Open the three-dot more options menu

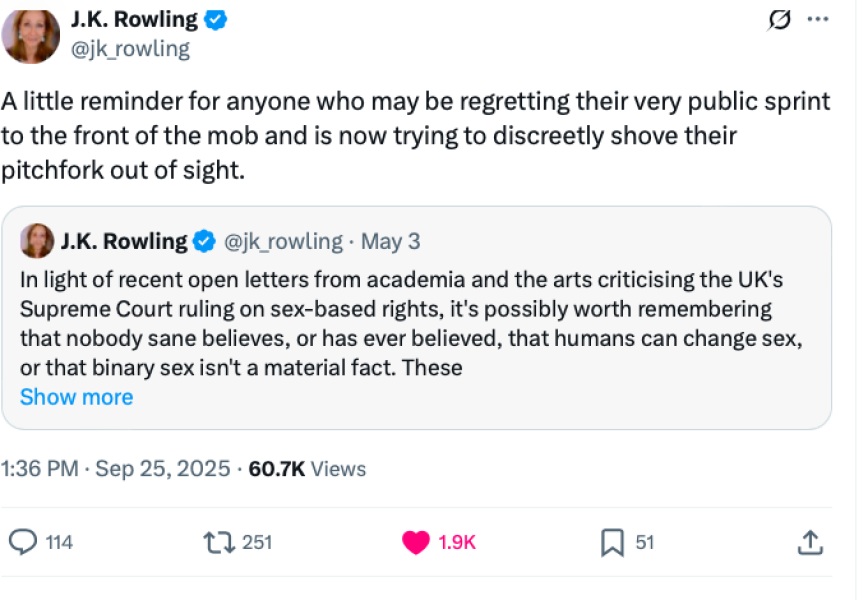click(x=817, y=19)
